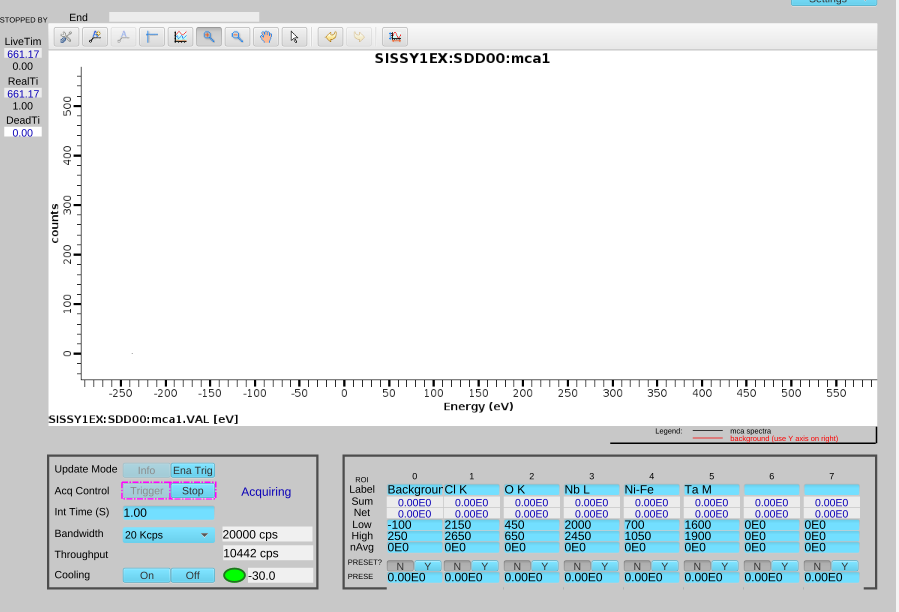Viewport: 899px width, 612px height.
Task: Click the DeadTi 0.00 readout
Action: [23, 133]
